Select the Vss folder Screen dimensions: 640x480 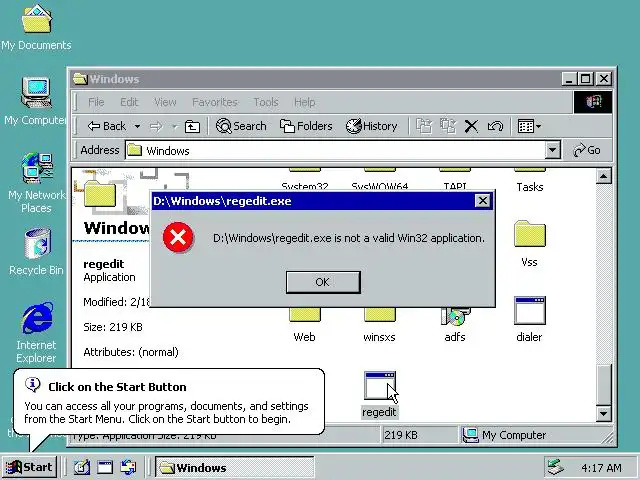click(x=530, y=244)
